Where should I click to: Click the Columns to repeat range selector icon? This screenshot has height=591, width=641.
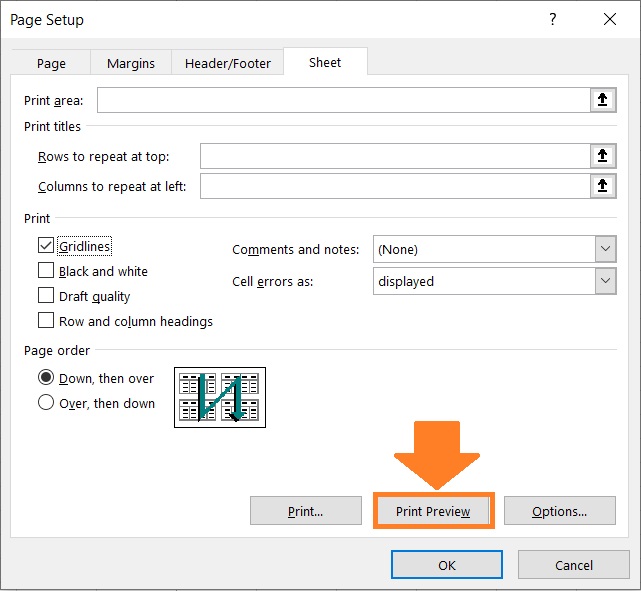(x=603, y=186)
